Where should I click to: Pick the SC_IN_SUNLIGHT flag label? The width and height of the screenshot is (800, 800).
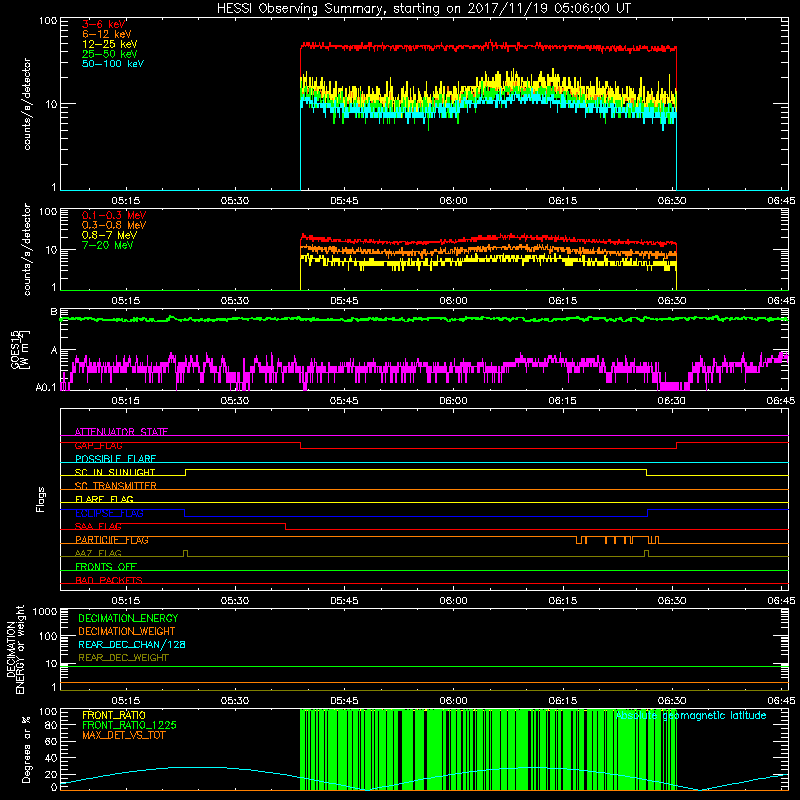tap(115, 472)
